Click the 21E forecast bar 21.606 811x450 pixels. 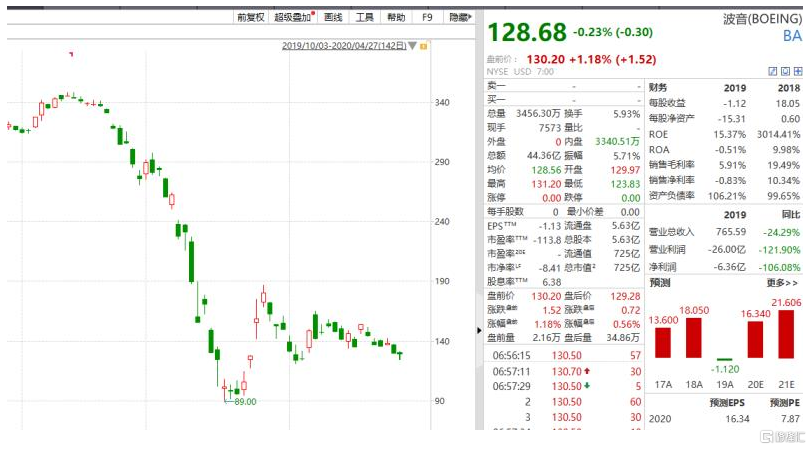click(785, 334)
